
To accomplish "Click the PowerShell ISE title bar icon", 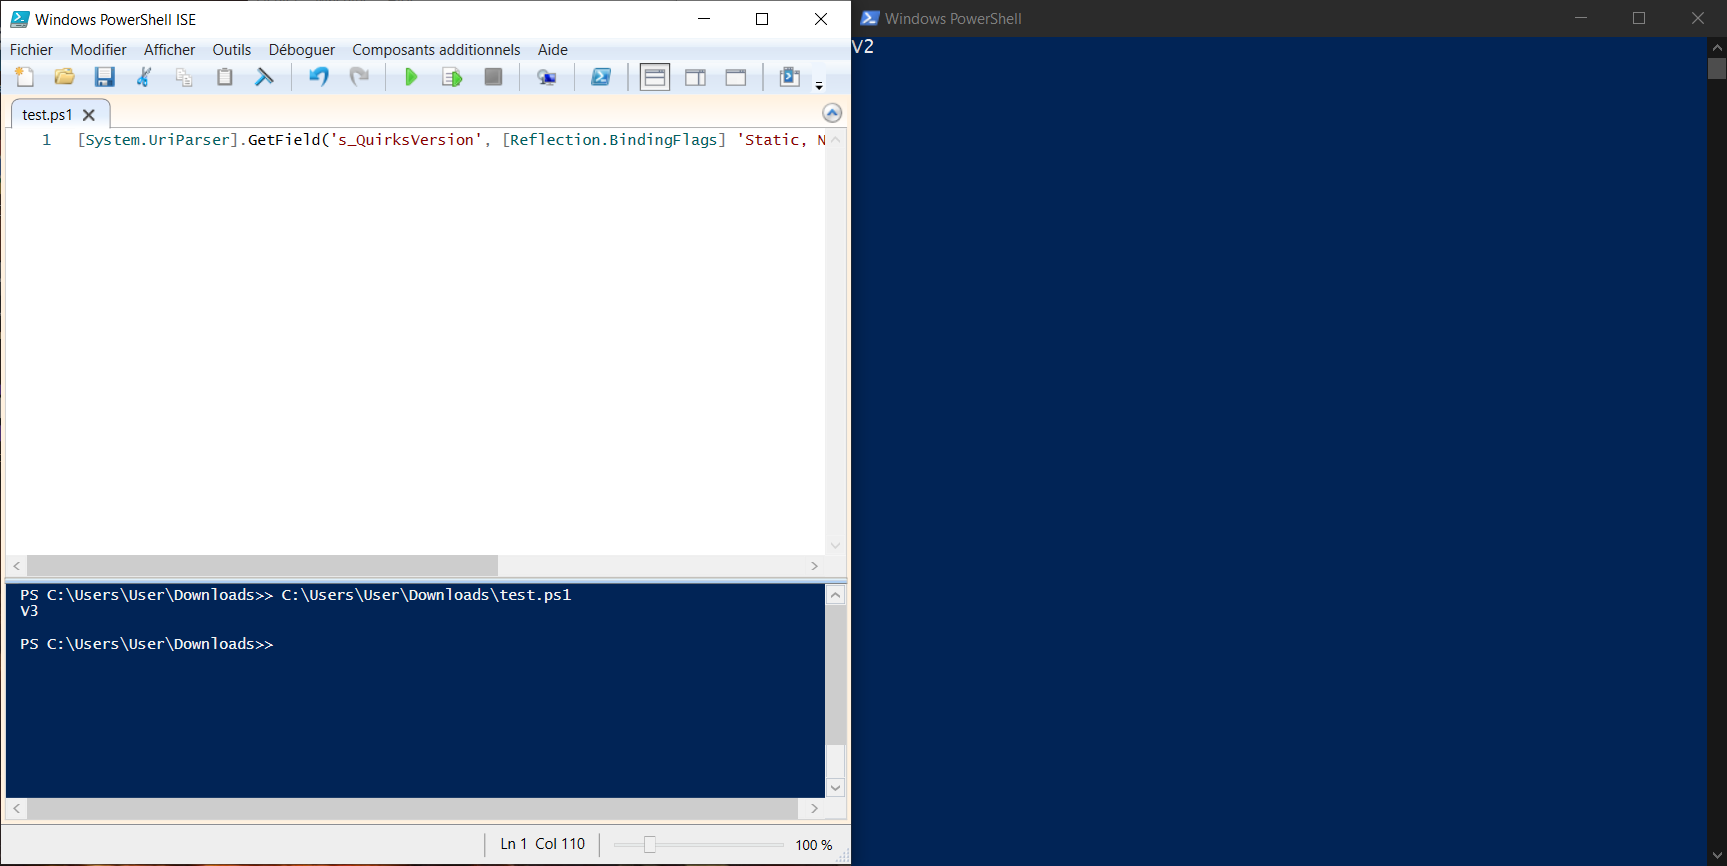I will point(19,19).
